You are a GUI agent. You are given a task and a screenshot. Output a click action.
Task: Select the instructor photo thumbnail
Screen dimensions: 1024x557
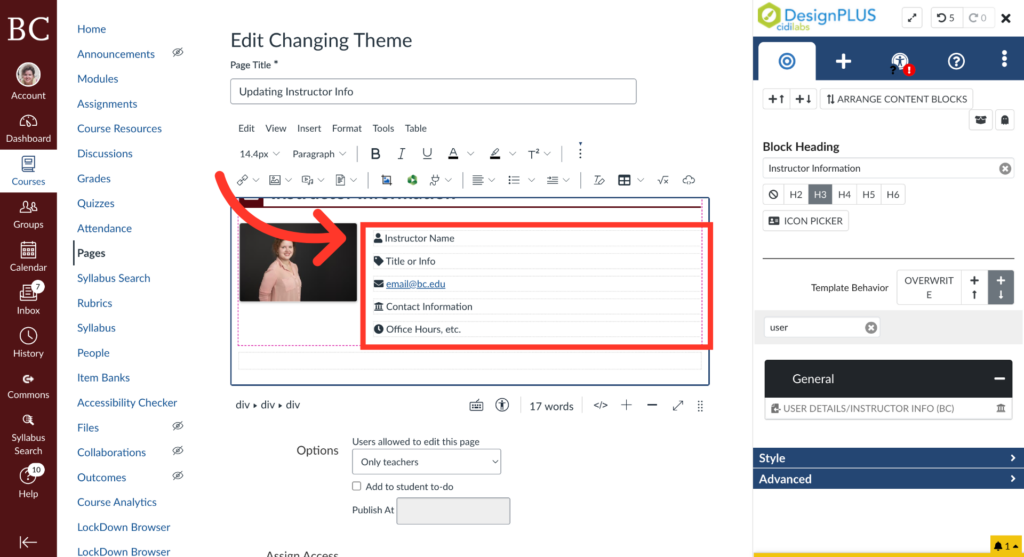coord(298,262)
